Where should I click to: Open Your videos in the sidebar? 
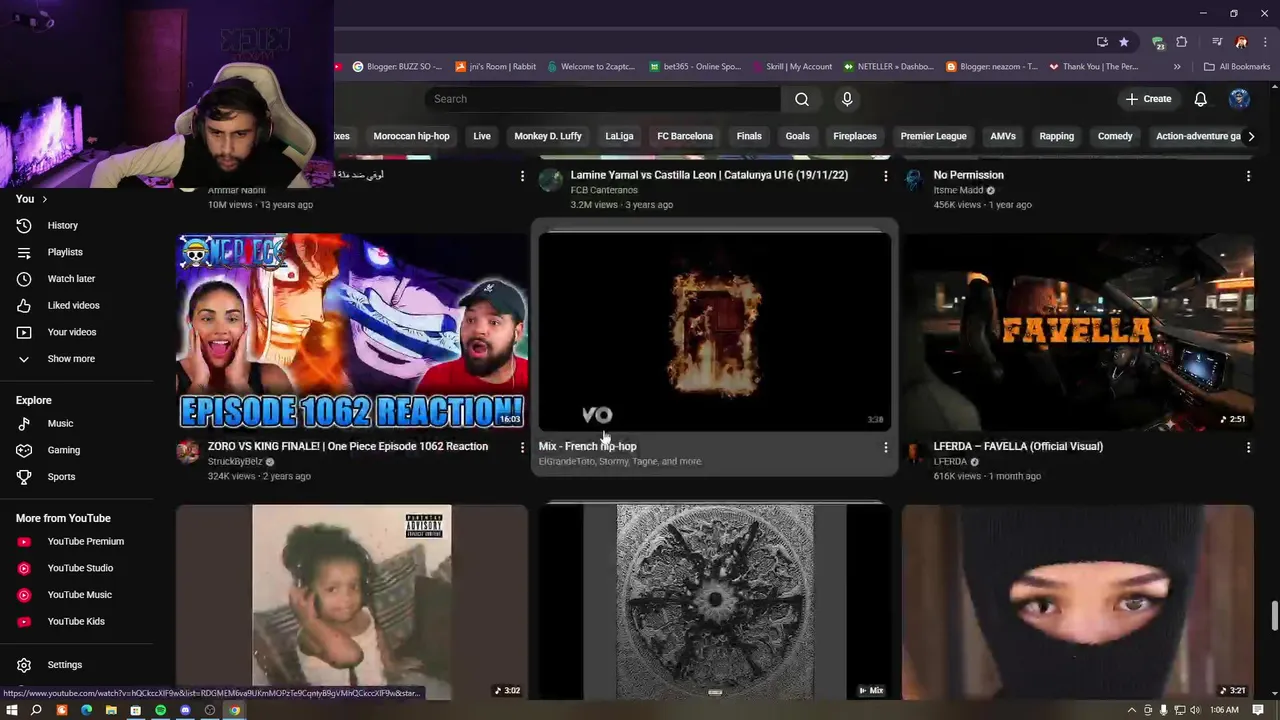pos(76,332)
